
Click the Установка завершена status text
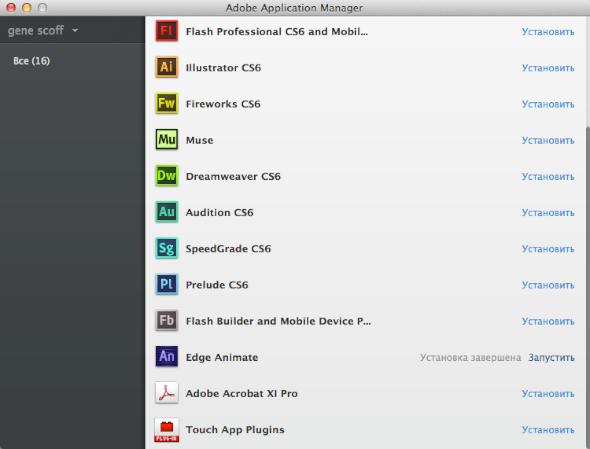tap(470, 358)
